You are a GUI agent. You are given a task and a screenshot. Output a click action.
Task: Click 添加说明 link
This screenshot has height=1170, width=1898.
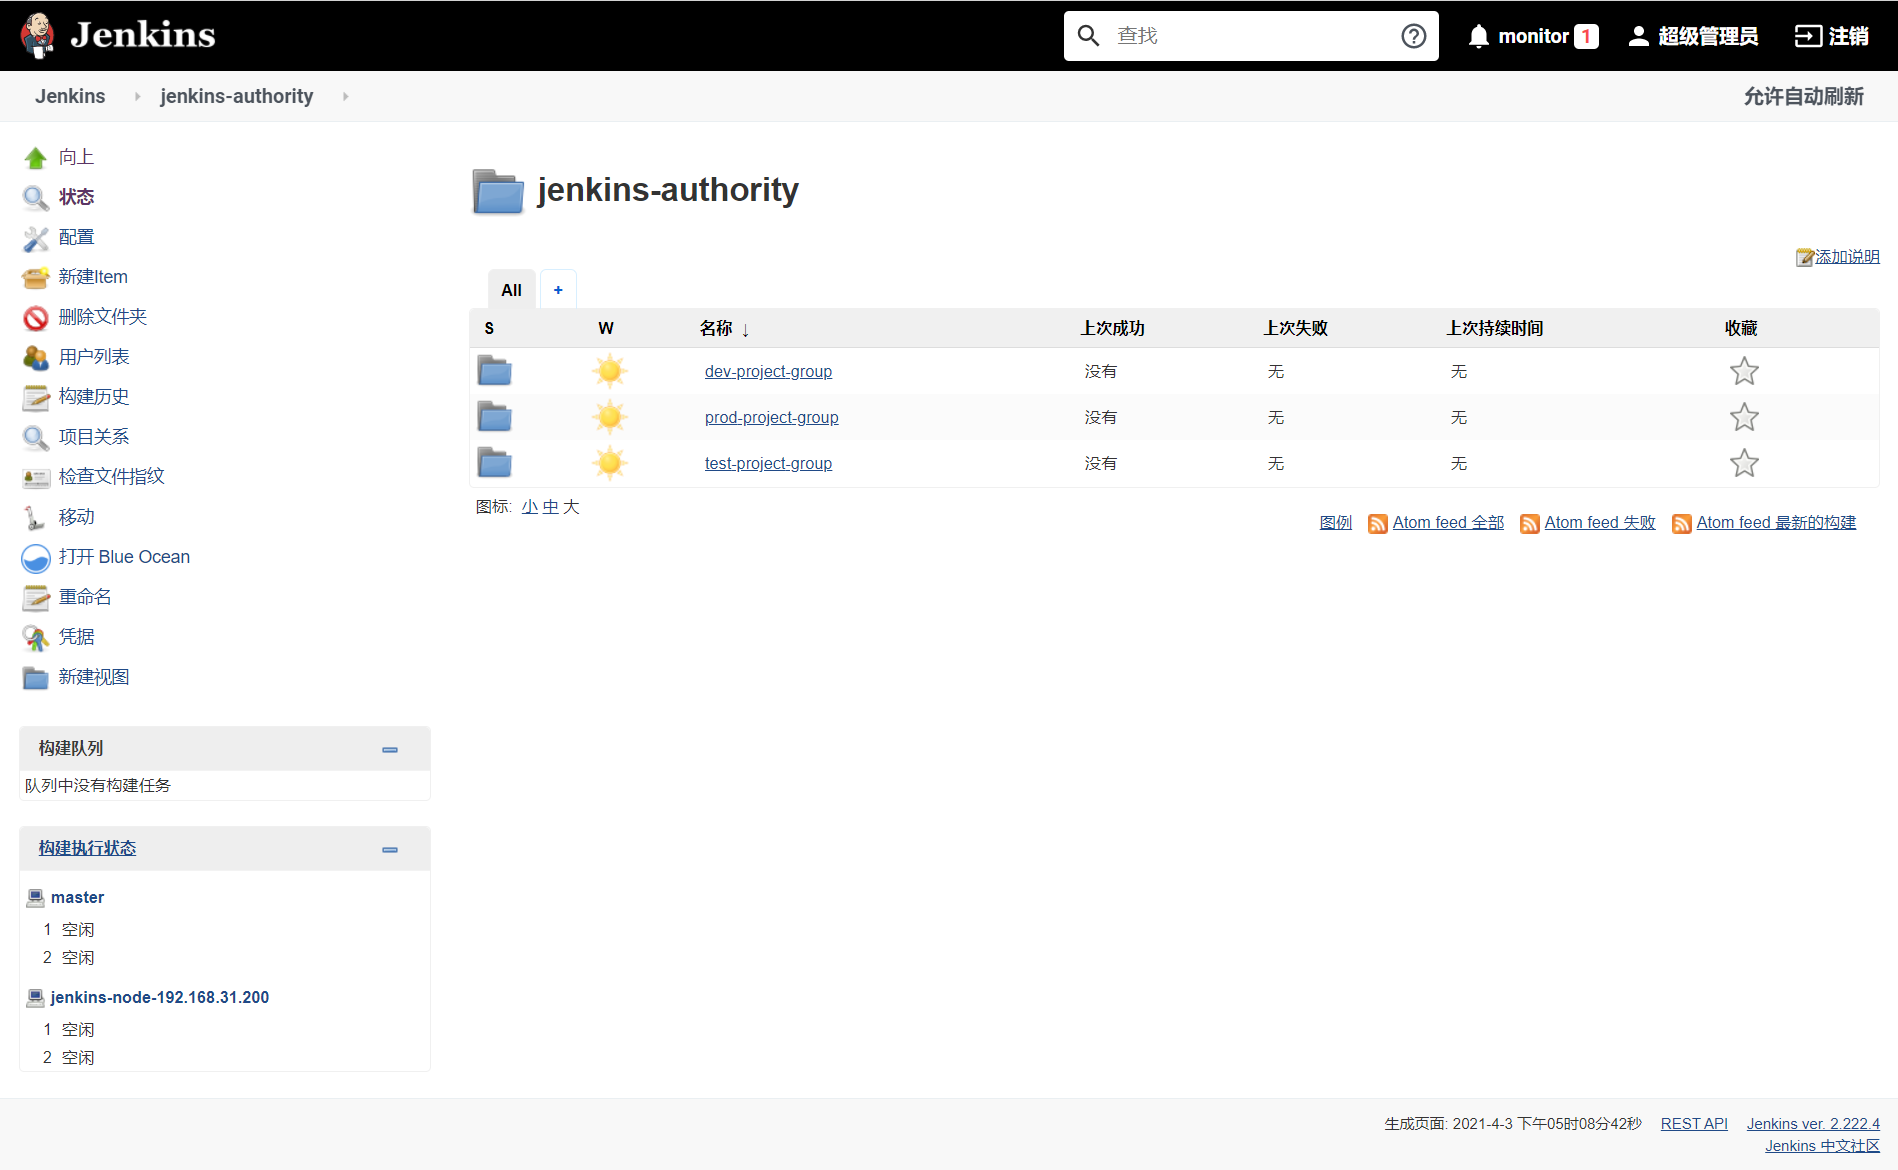1847,257
